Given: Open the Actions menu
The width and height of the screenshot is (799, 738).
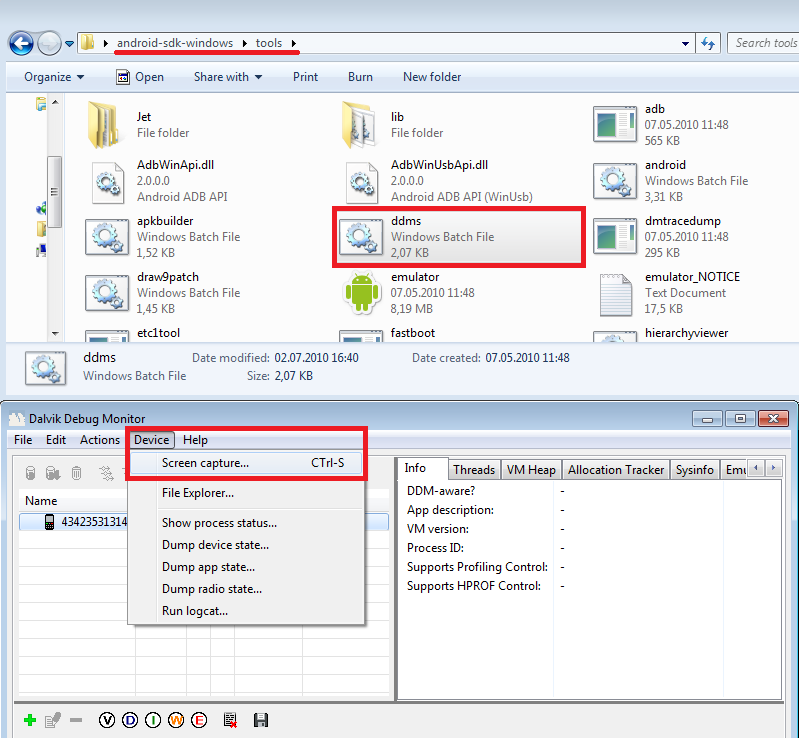Looking at the screenshot, I should pyautogui.click(x=100, y=440).
